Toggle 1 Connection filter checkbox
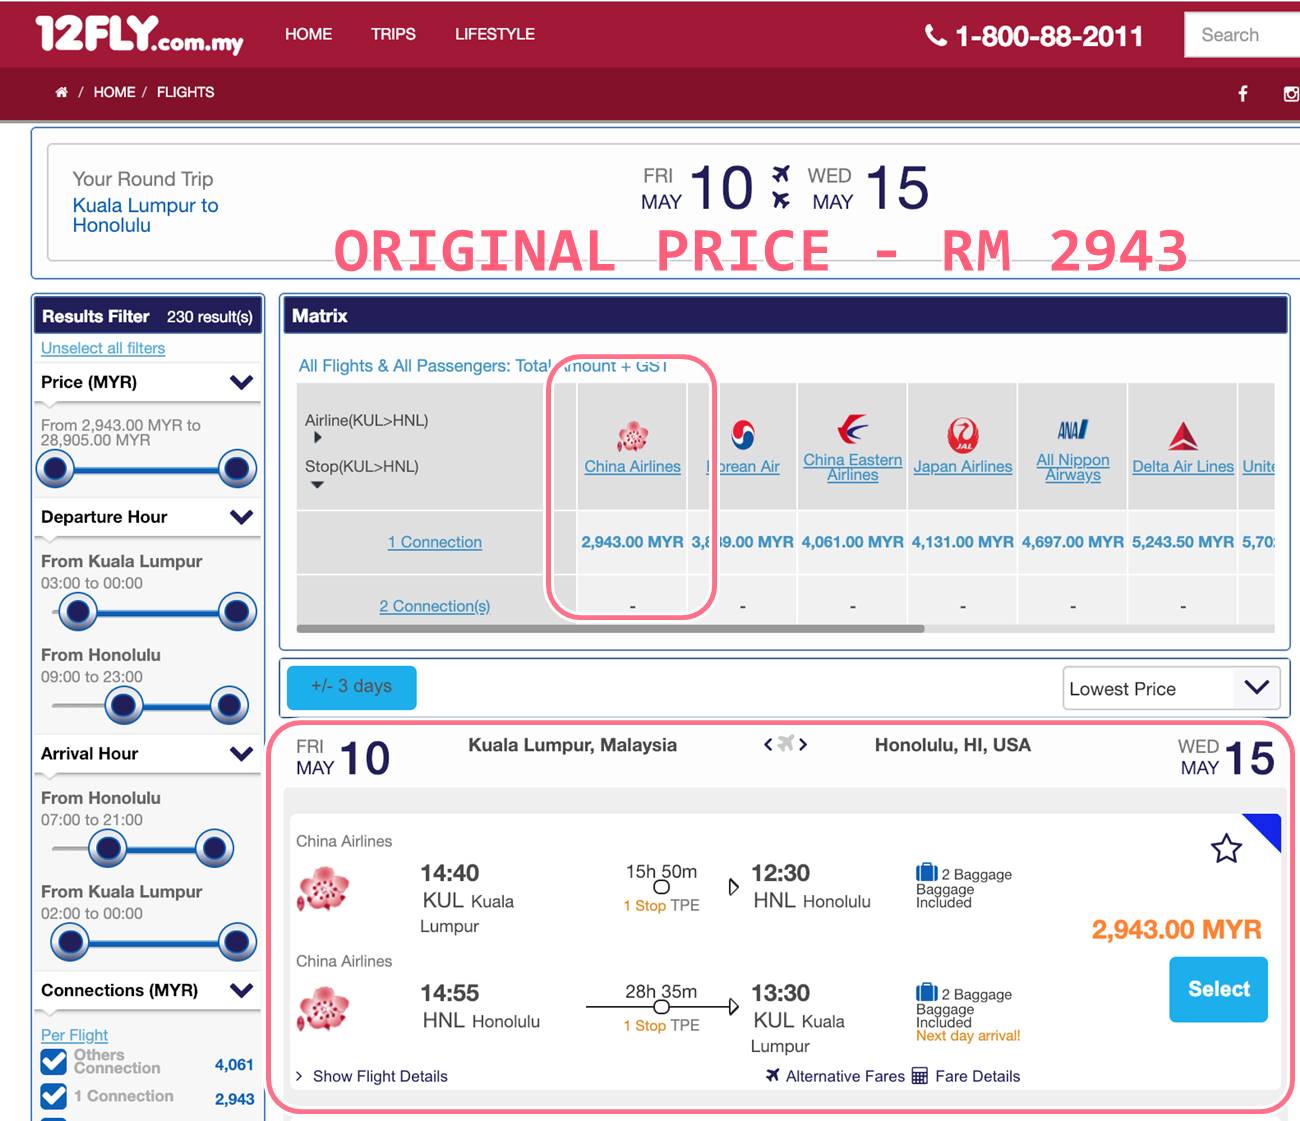The width and height of the screenshot is (1300, 1121). [x=54, y=1097]
